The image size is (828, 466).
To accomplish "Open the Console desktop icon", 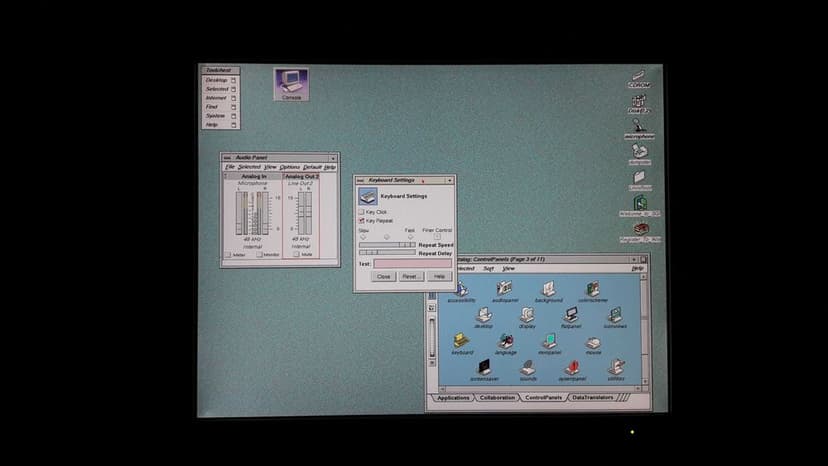I will point(291,84).
